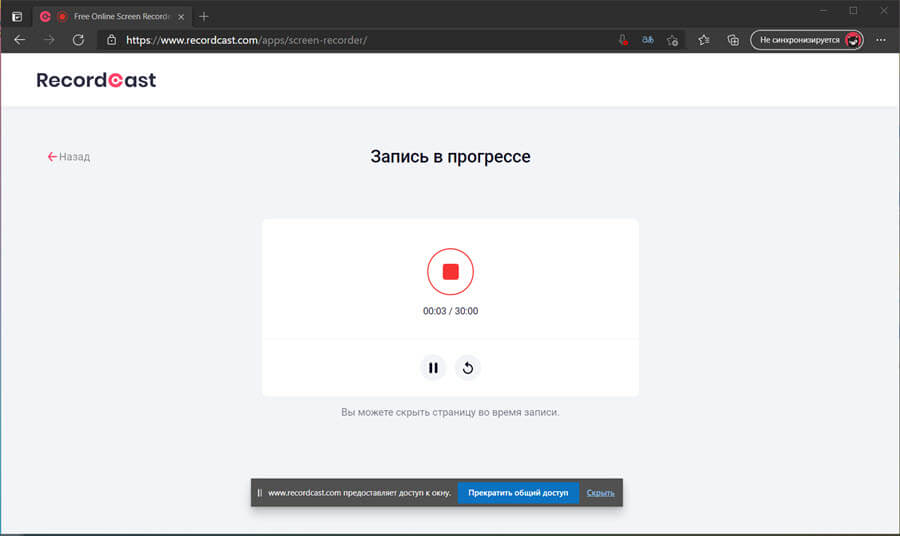Pause the screen recording
Screen dimensions: 900x536
[x=433, y=368]
